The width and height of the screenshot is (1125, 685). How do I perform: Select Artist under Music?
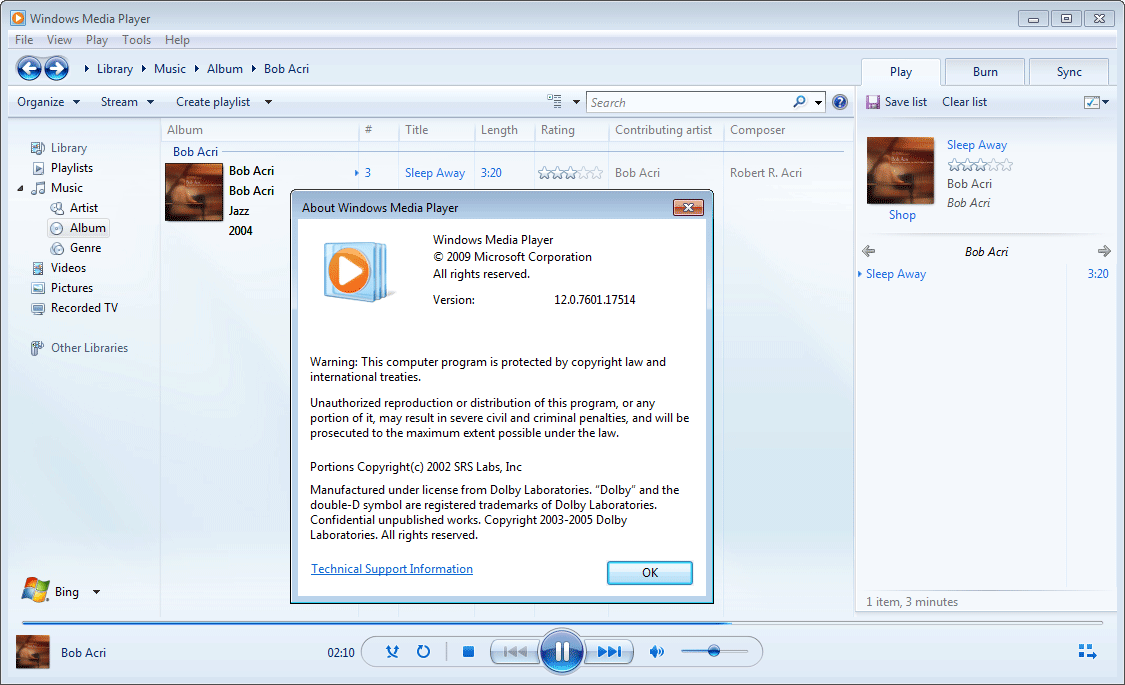[84, 208]
